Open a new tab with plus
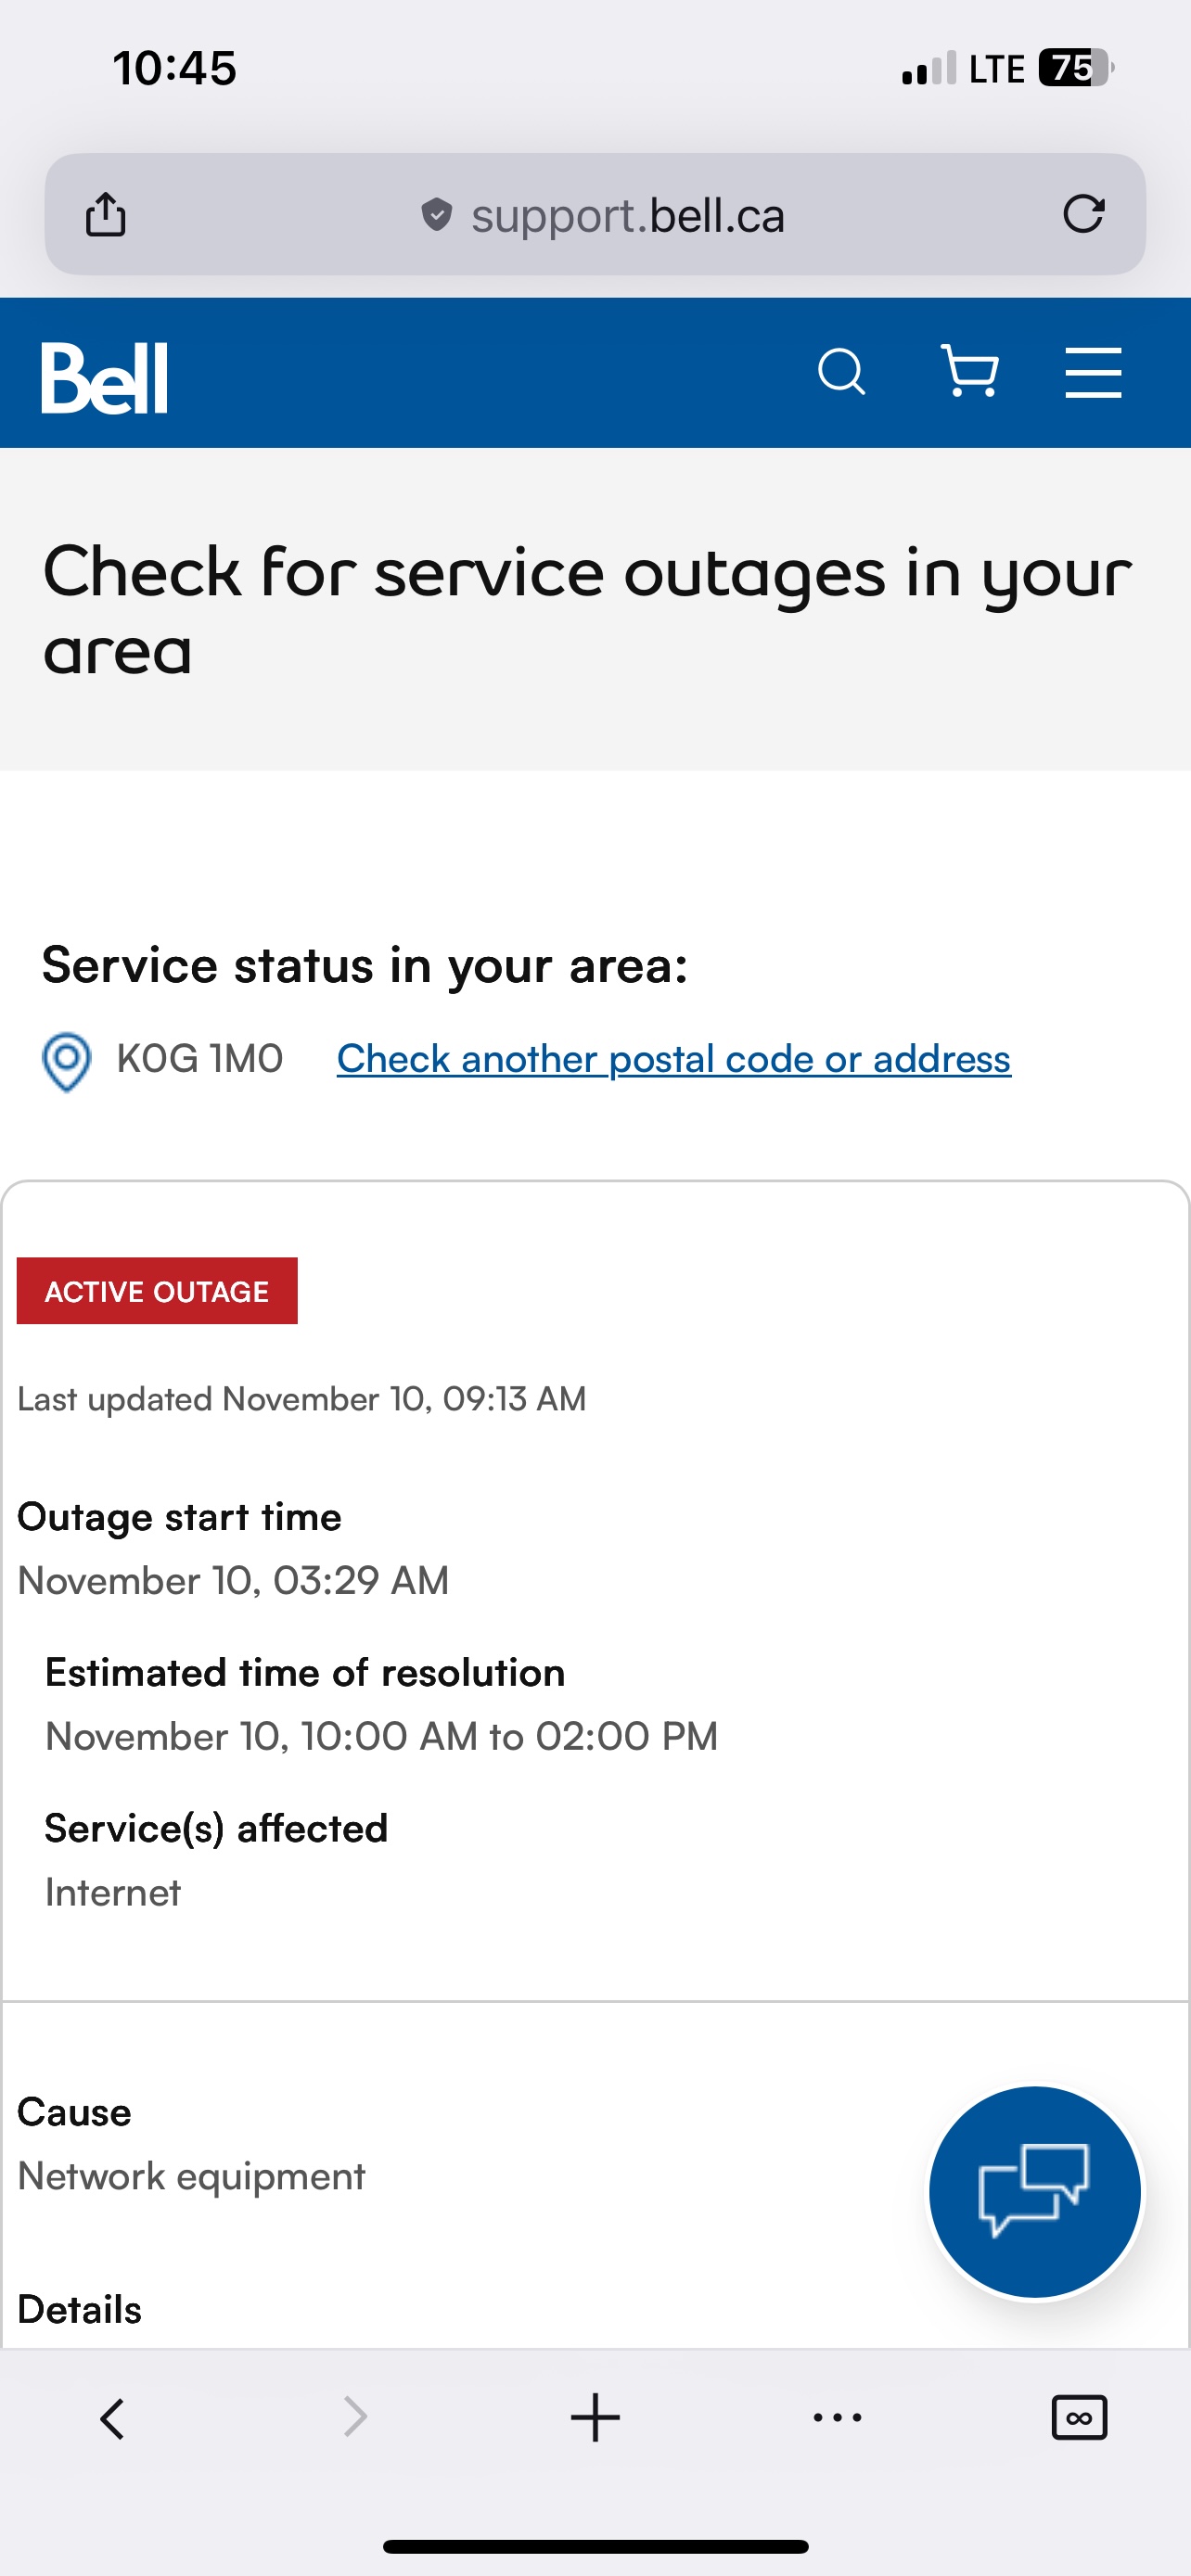1191x2576 pixels. pyautogui.click(x=595, y=2419)
